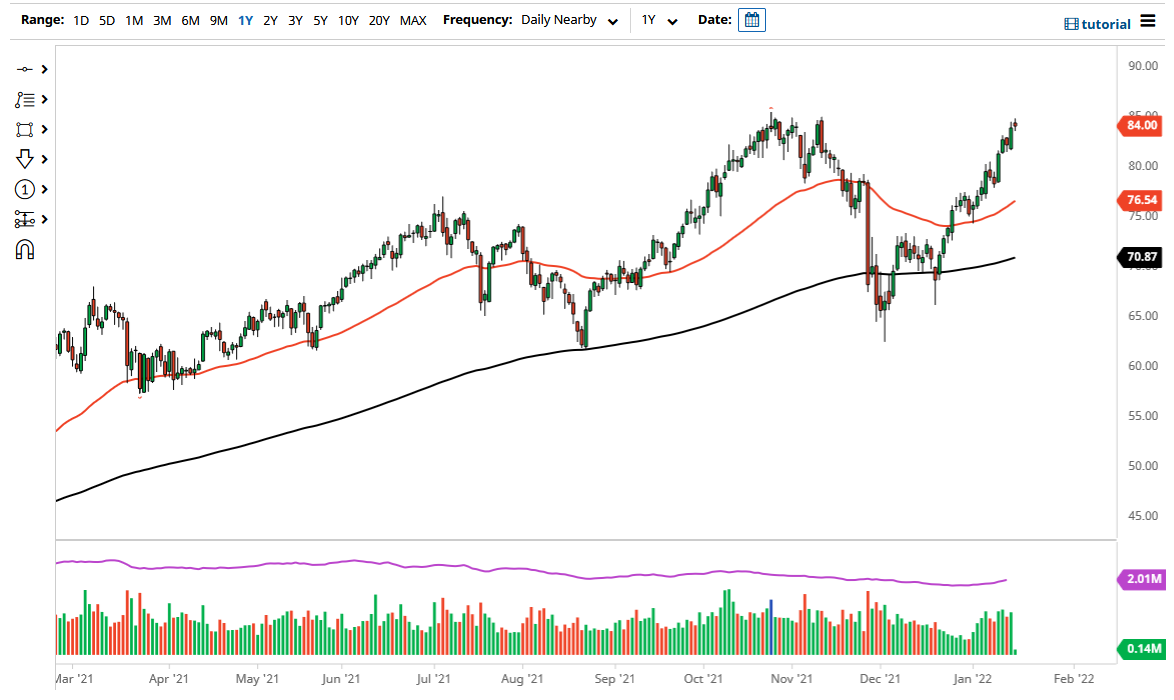Select the 5Y range tab
The width and height of the screenshot is (1174, 700).
click(319, 20)
